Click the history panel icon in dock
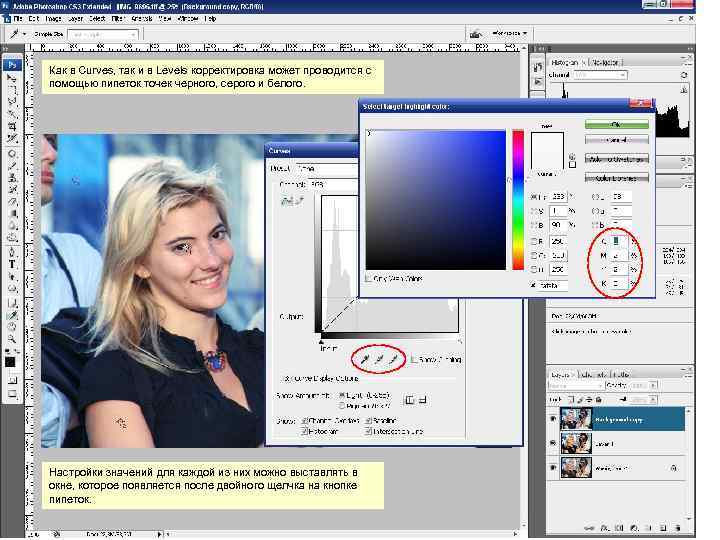720x540 pixels. 538,67
